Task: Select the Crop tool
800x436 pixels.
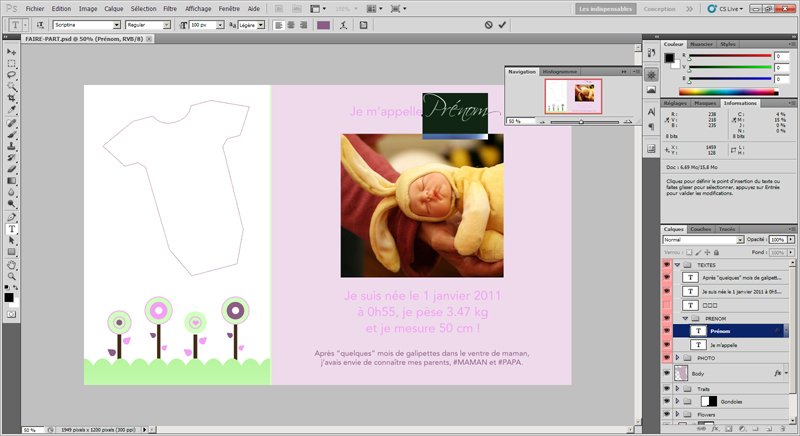Action: [x=11, y=99]
